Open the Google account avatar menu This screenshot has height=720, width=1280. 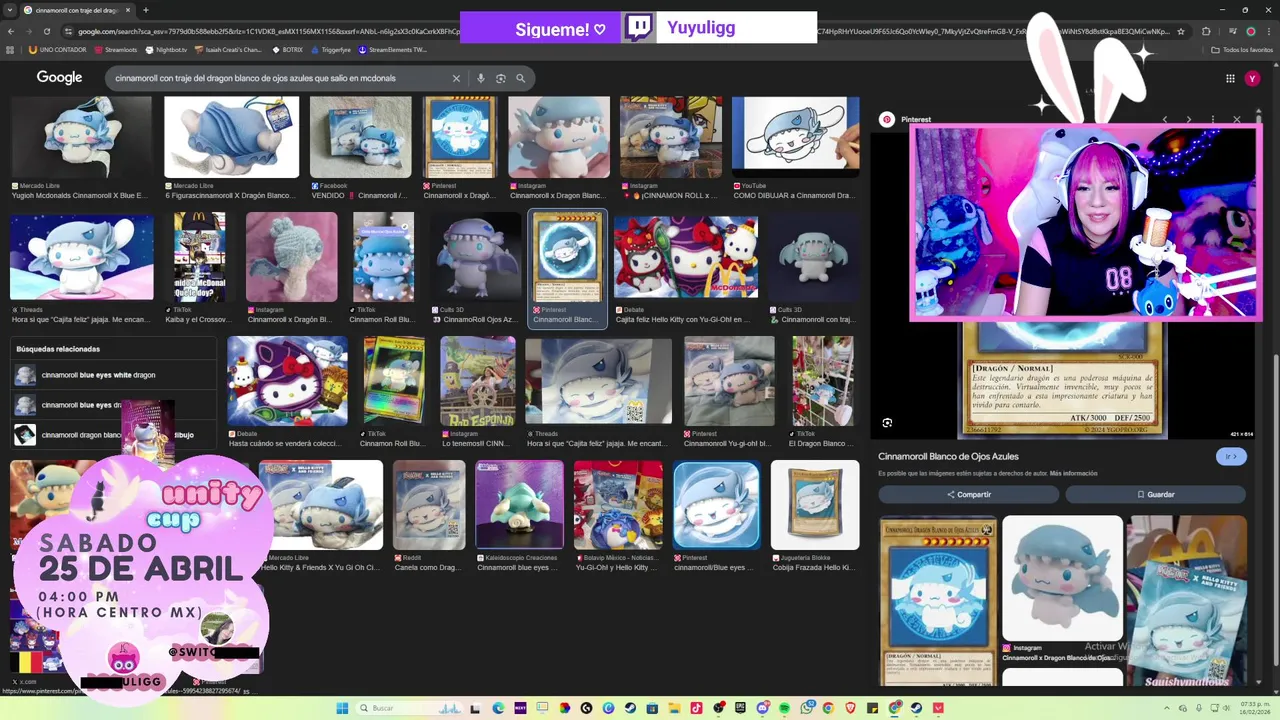pos(1252,78)
